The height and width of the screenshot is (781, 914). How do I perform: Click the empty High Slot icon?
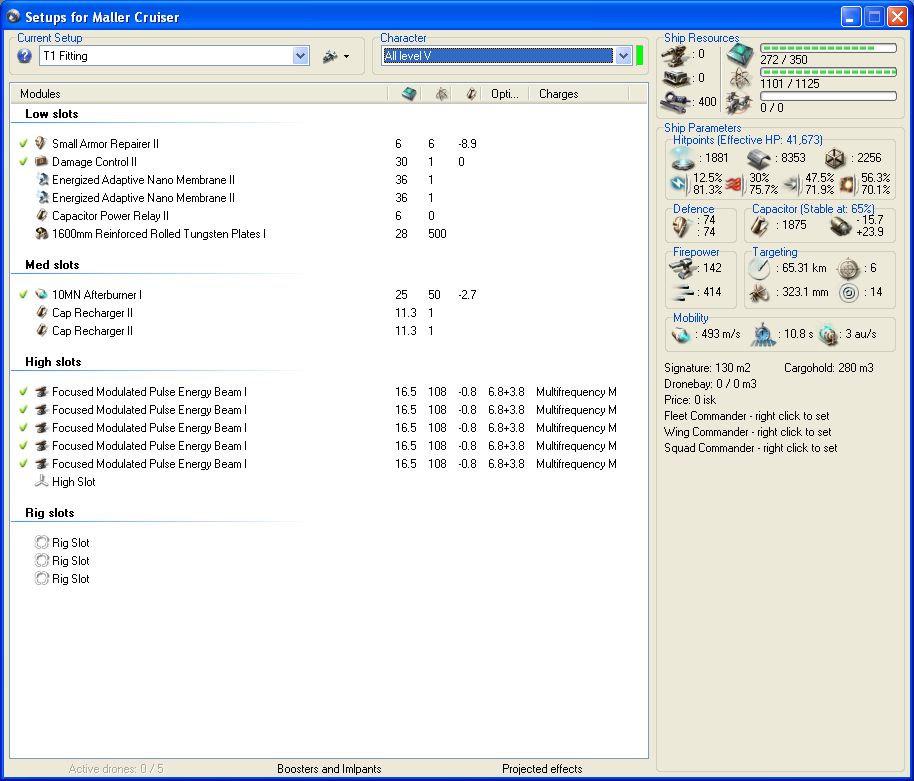(x=41, y=481)
